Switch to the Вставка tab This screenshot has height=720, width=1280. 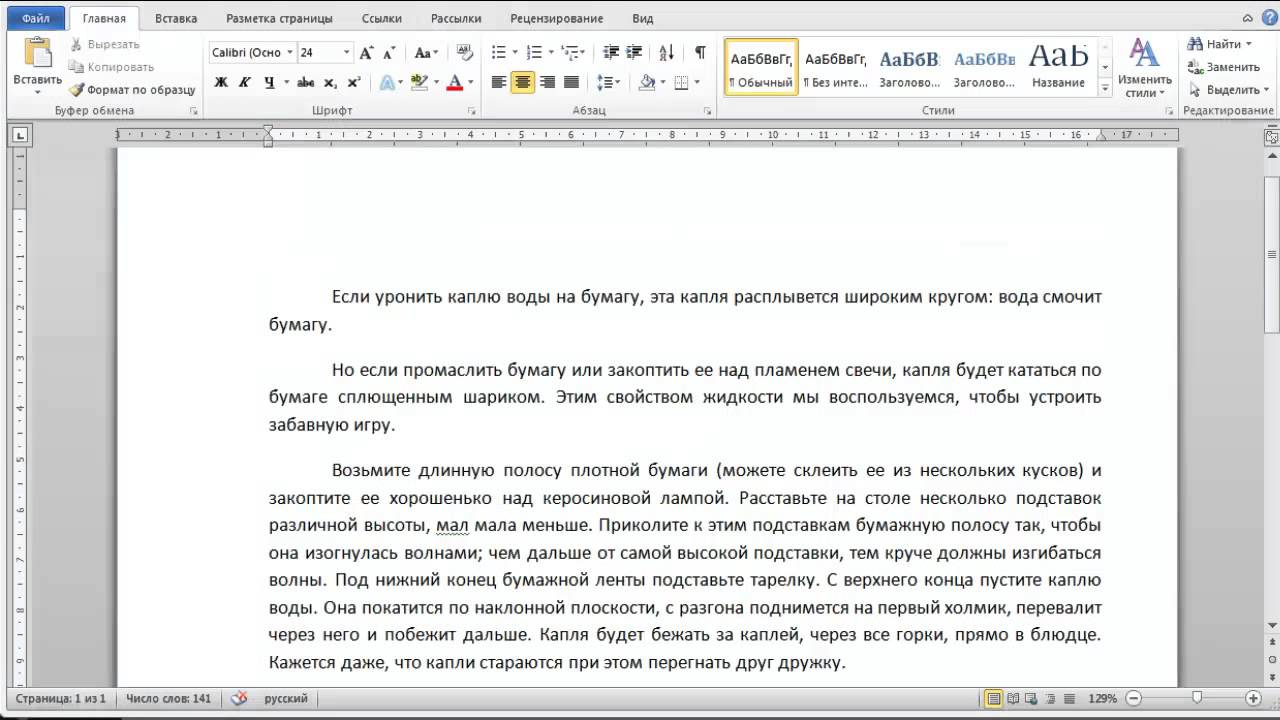[176, 18]
